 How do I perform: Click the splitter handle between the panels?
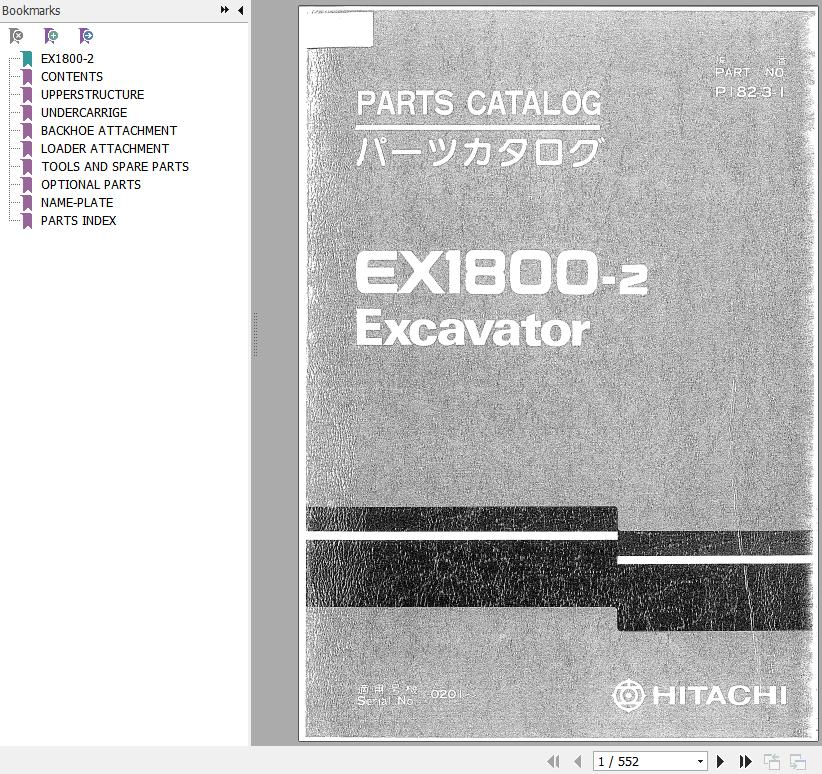(x=255, y=335)
